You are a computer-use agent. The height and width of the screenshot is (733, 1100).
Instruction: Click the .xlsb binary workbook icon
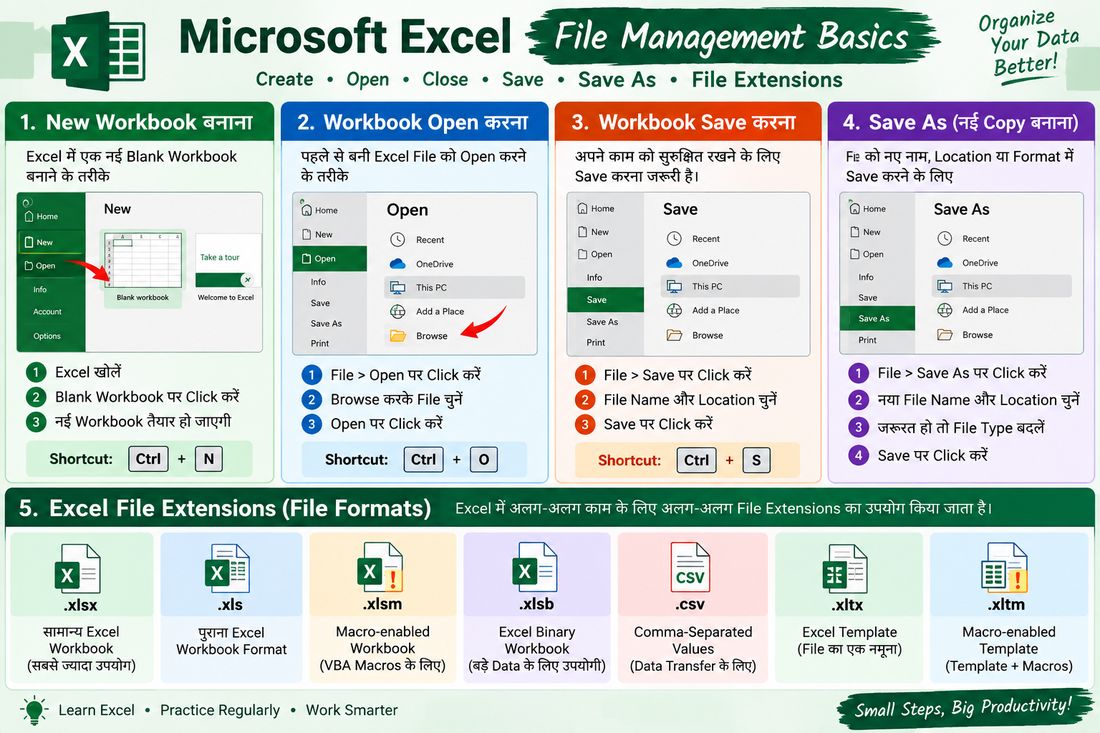pos(534,567)
